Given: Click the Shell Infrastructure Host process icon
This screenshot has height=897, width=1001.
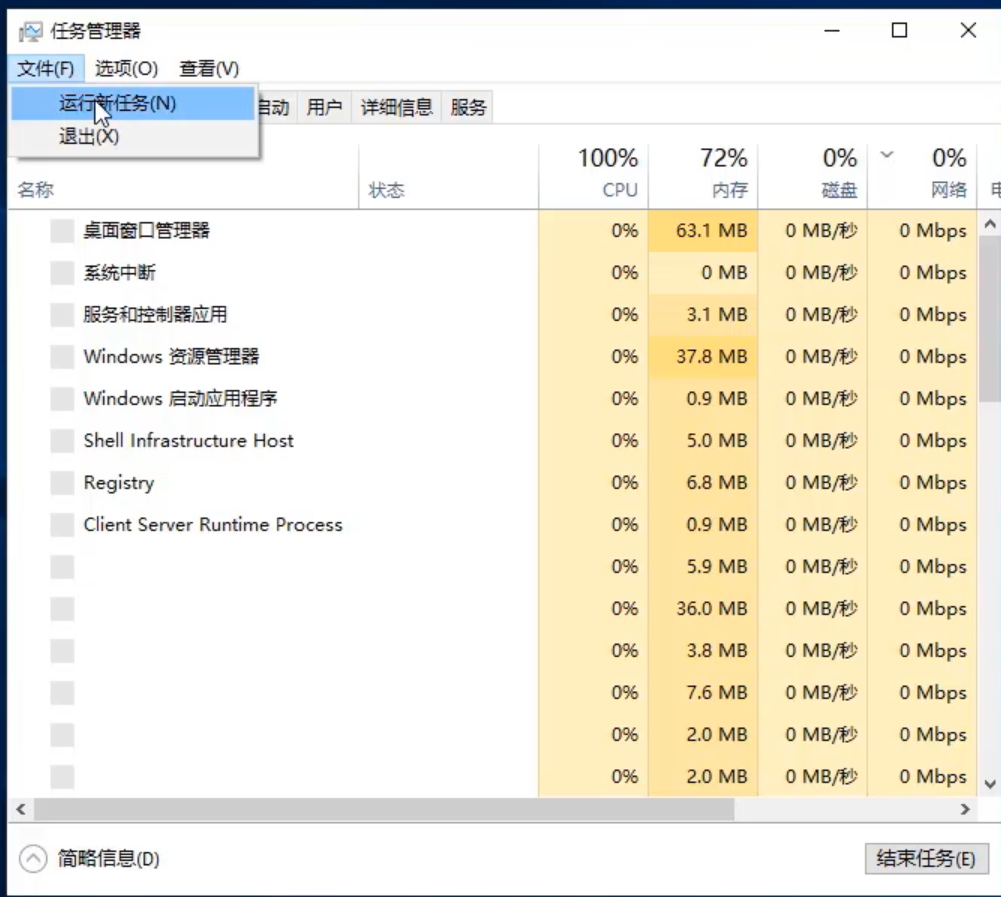Looking at the screenshot, I should (60, 440).
